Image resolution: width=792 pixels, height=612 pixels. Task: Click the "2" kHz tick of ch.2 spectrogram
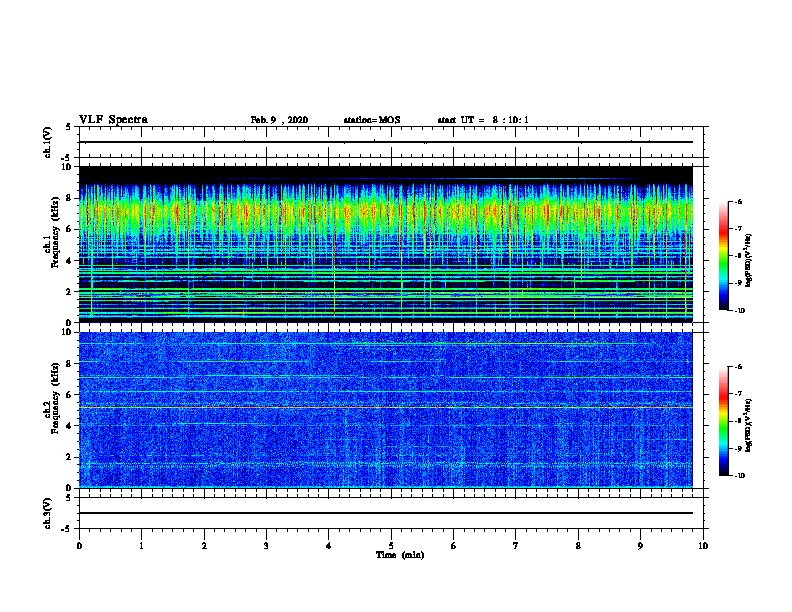[x=69, y=457]
